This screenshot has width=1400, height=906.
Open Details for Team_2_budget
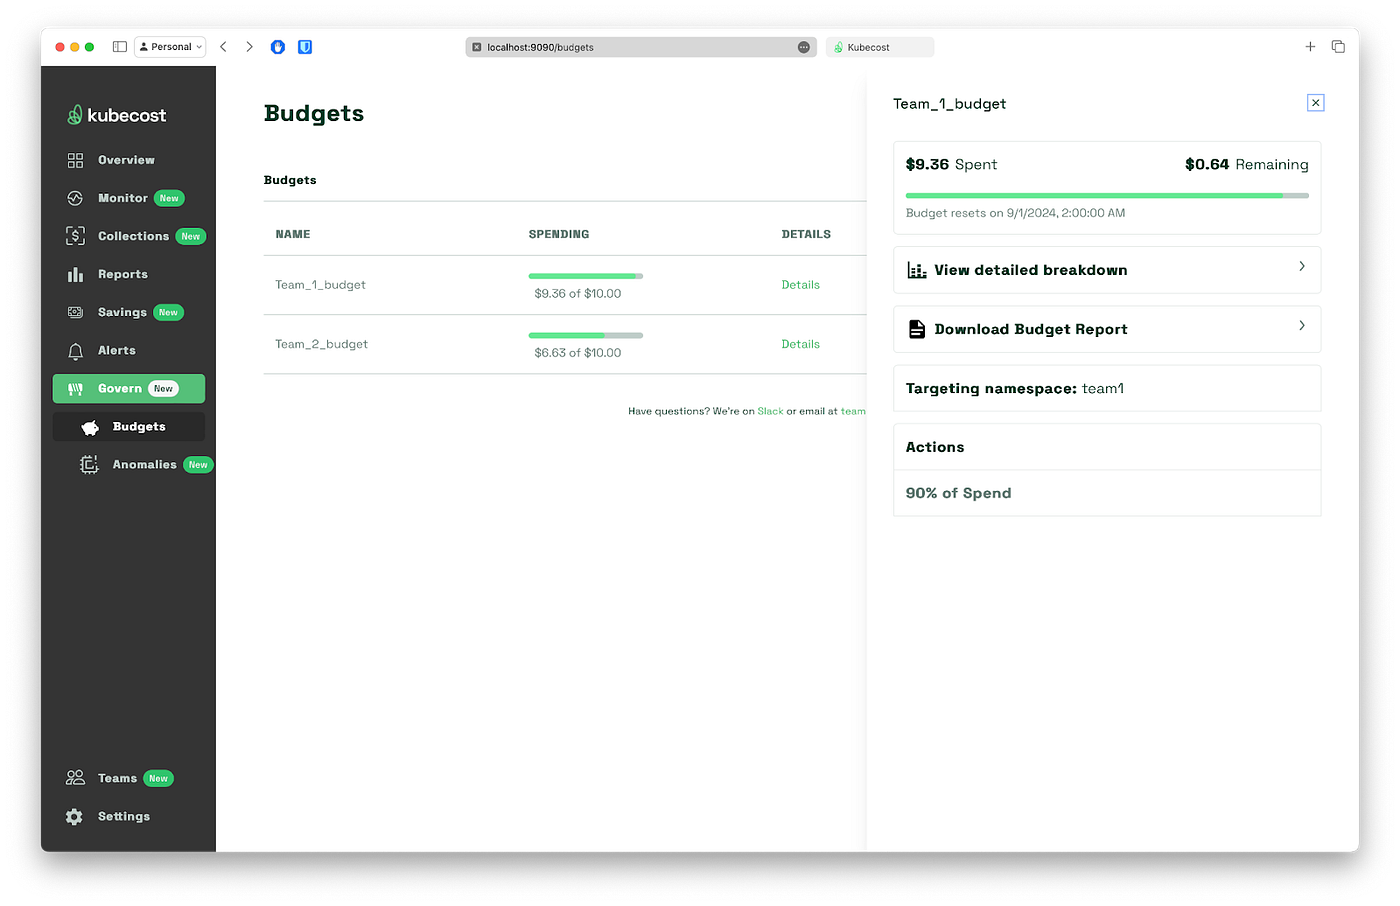coord(801,344)
